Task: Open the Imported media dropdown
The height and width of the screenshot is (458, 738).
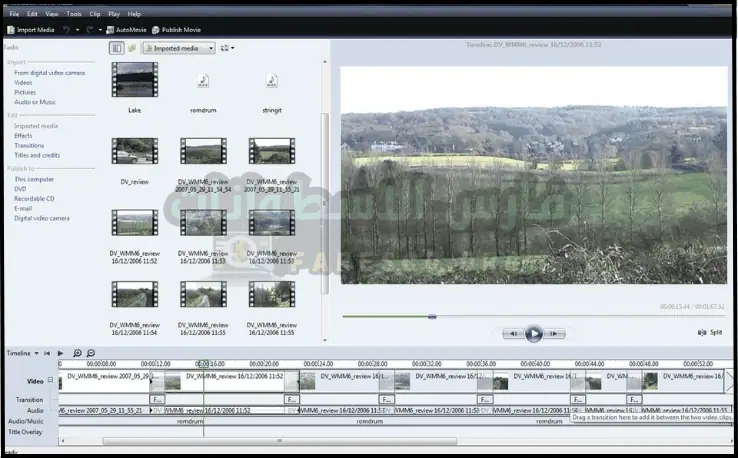Action: point(180,47)
